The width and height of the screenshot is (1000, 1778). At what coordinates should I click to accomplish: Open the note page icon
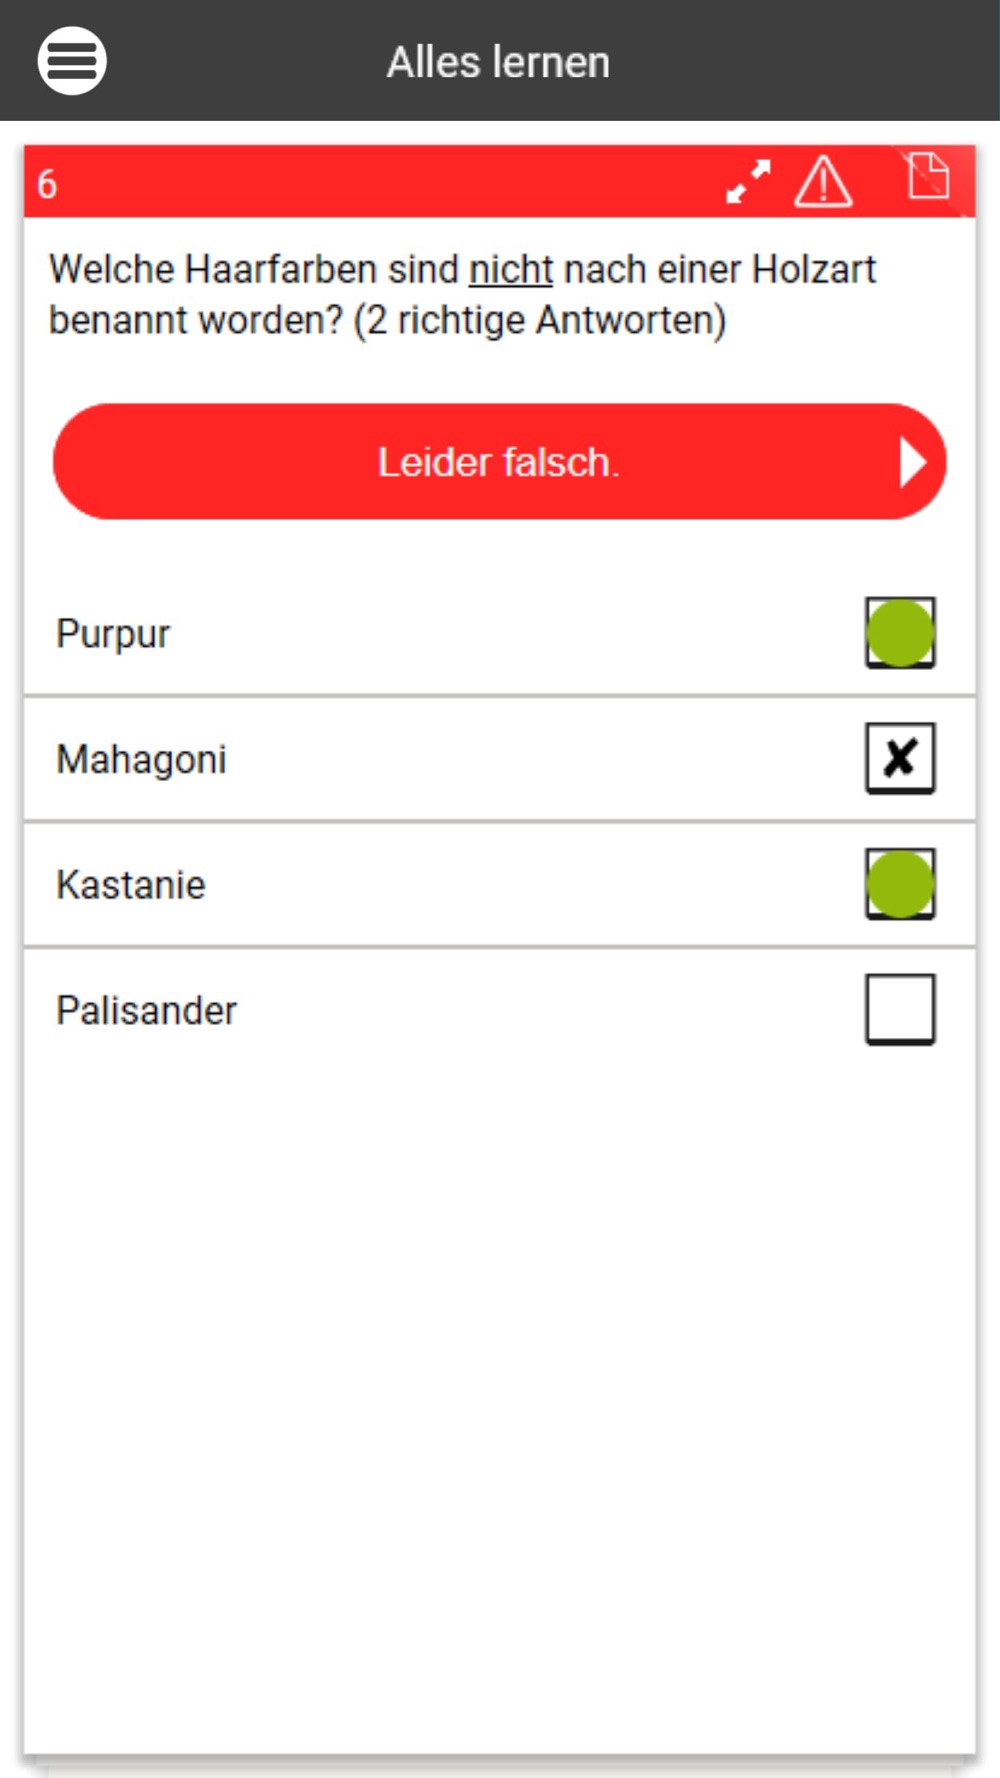928,176
